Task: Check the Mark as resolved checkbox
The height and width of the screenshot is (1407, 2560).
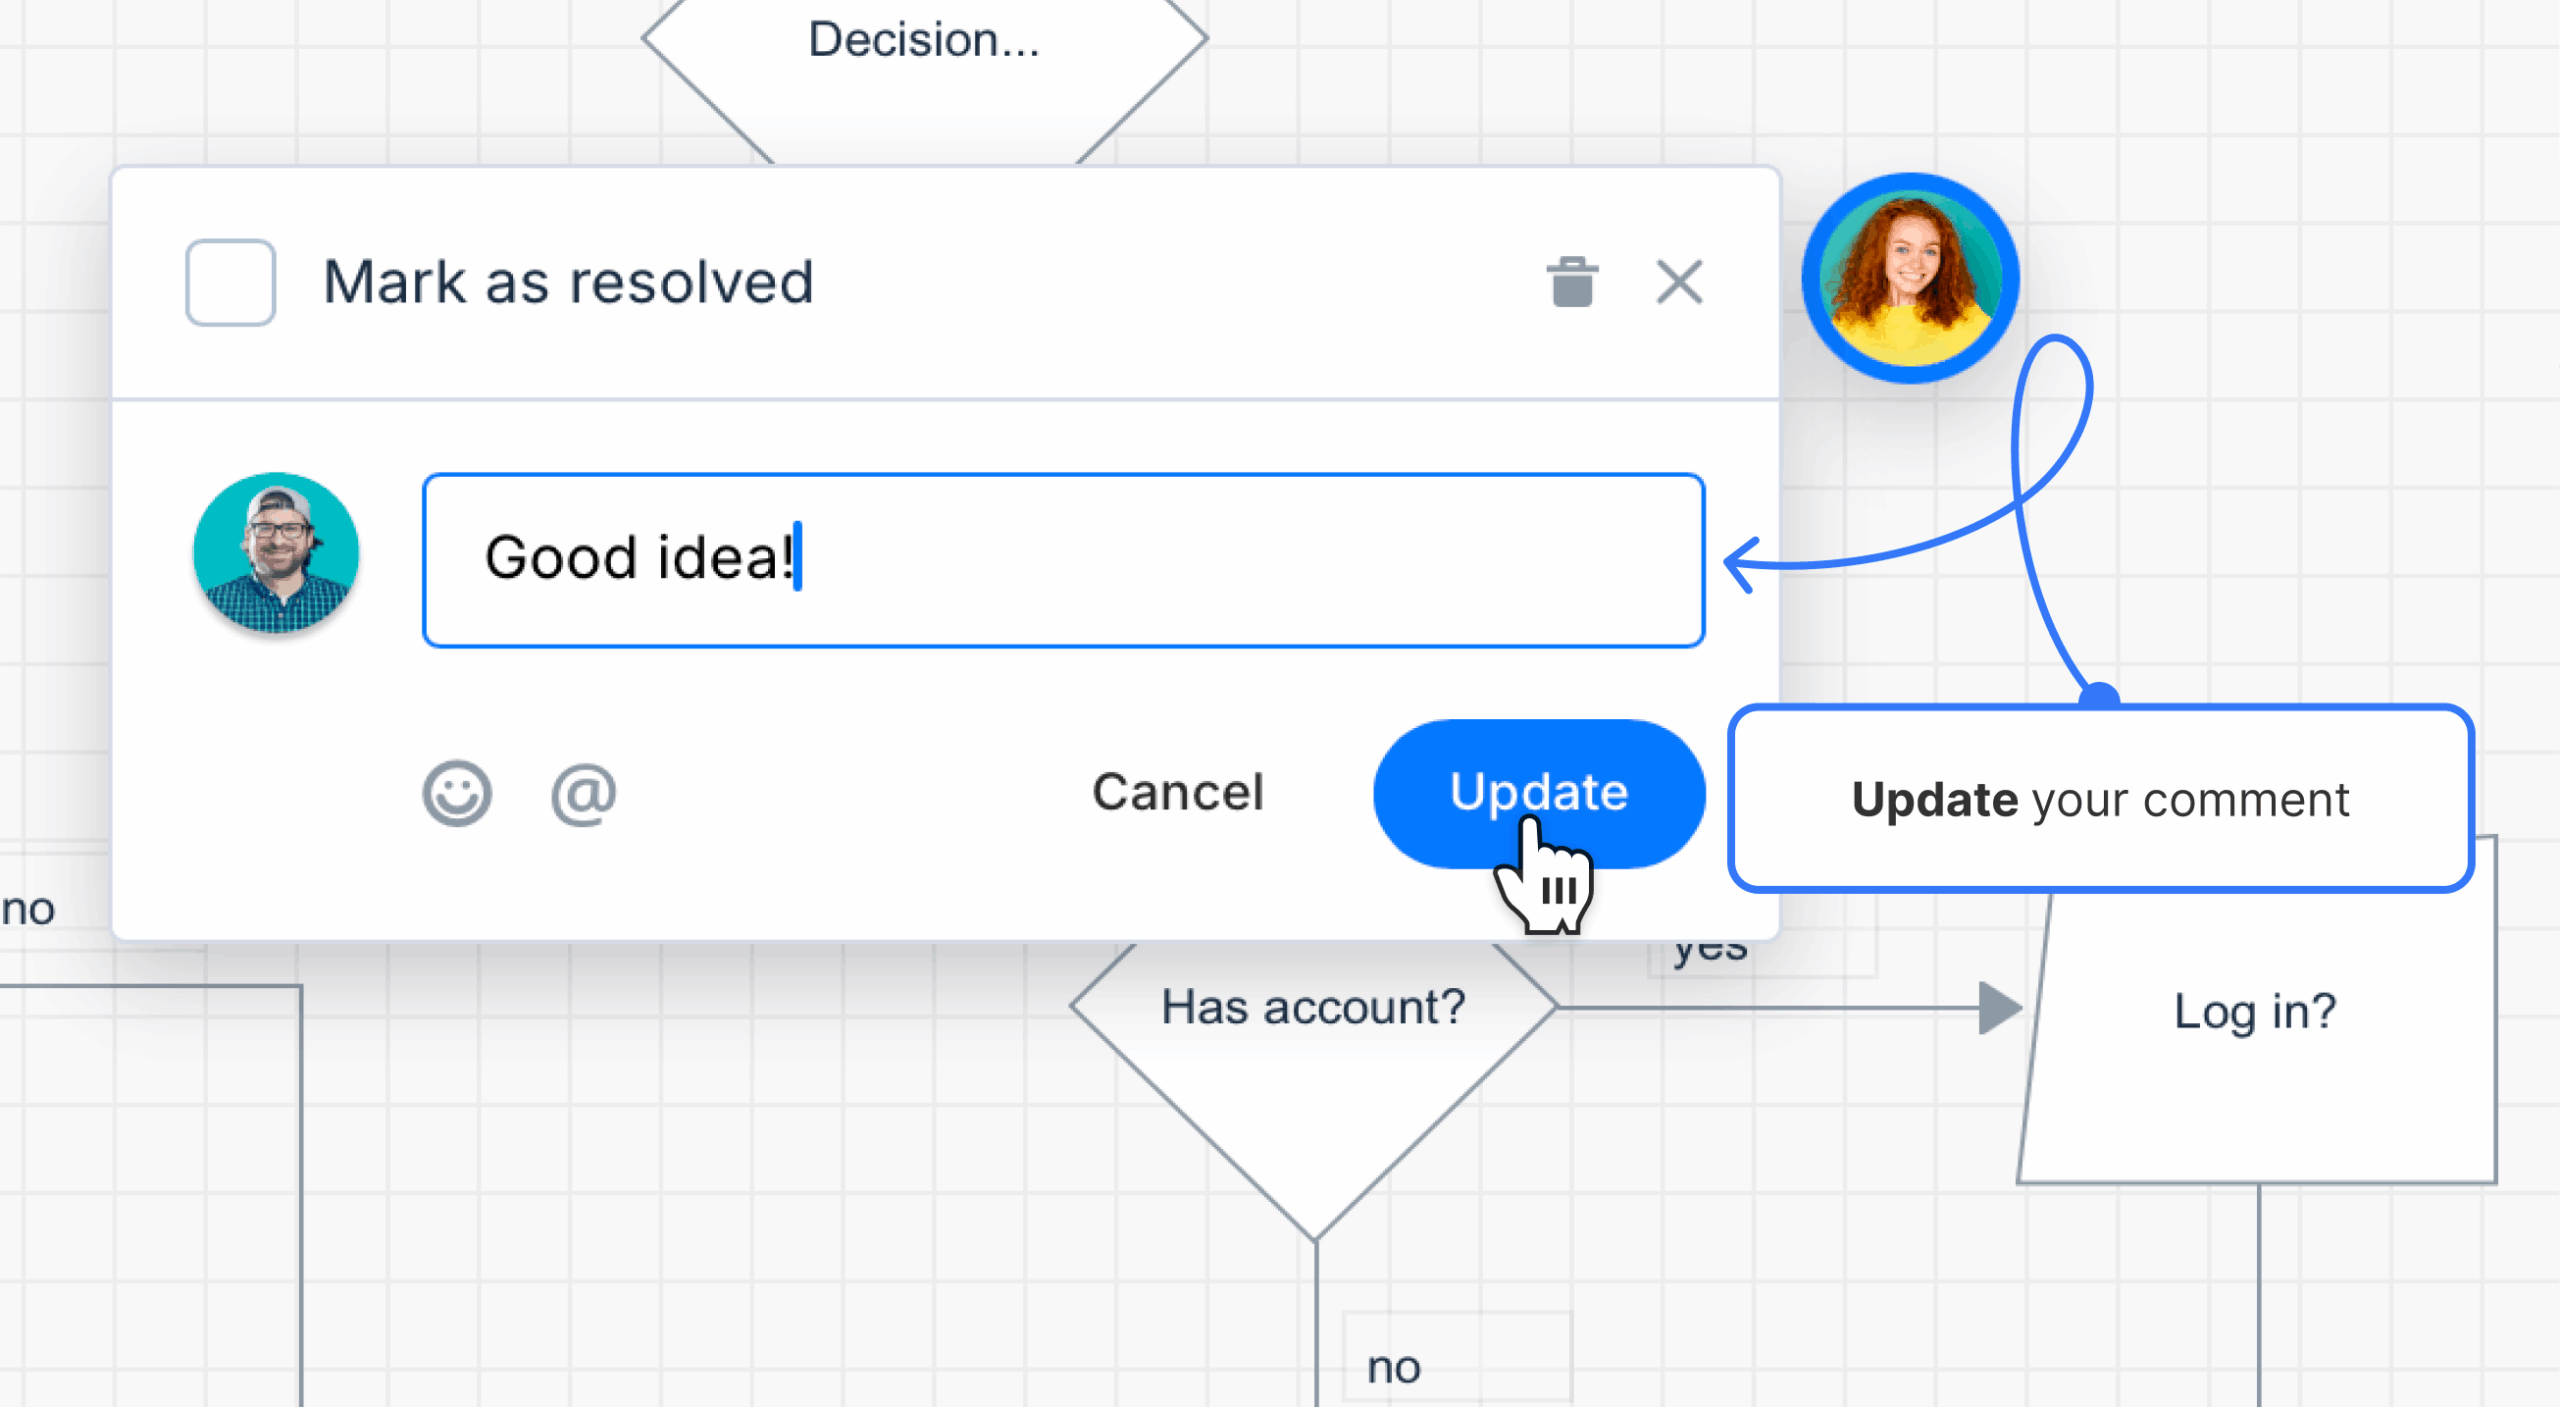Action: pos(230,282)
